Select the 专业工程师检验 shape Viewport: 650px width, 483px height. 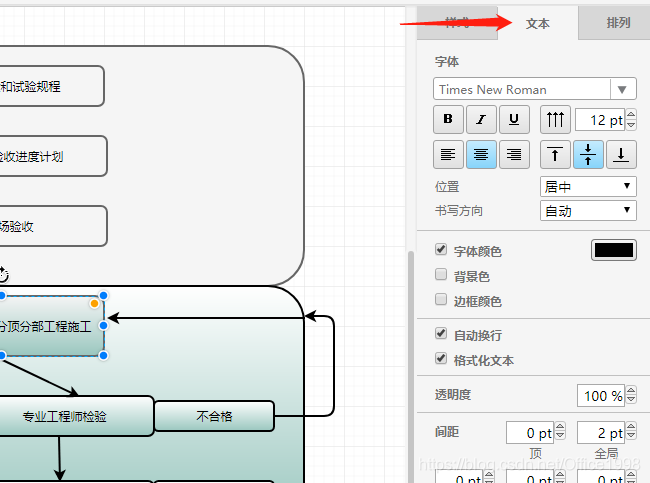pyautogui.click(x=76, y=416)
